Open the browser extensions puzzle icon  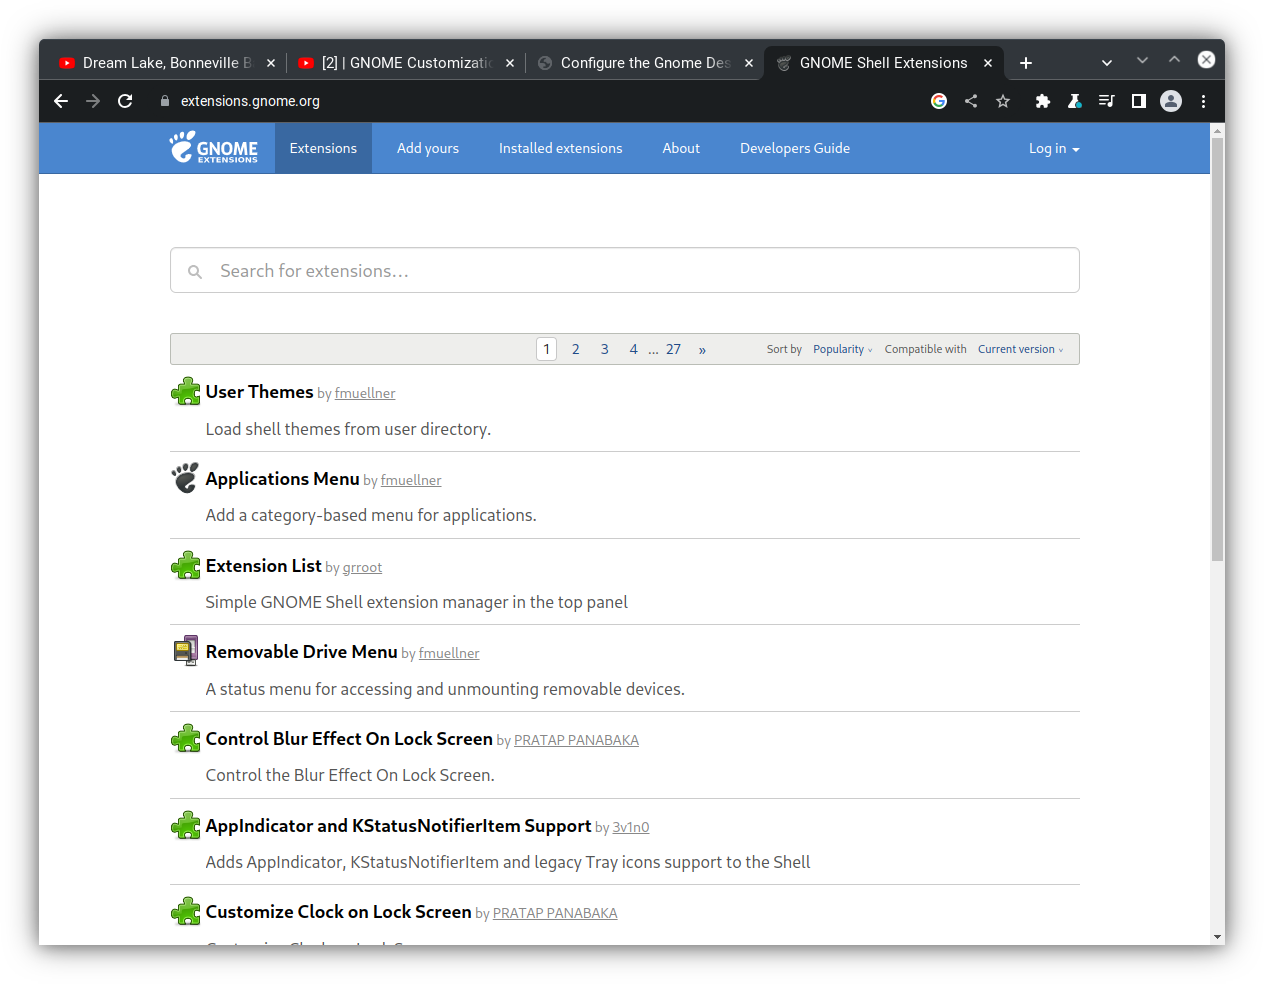(1043, 101)
